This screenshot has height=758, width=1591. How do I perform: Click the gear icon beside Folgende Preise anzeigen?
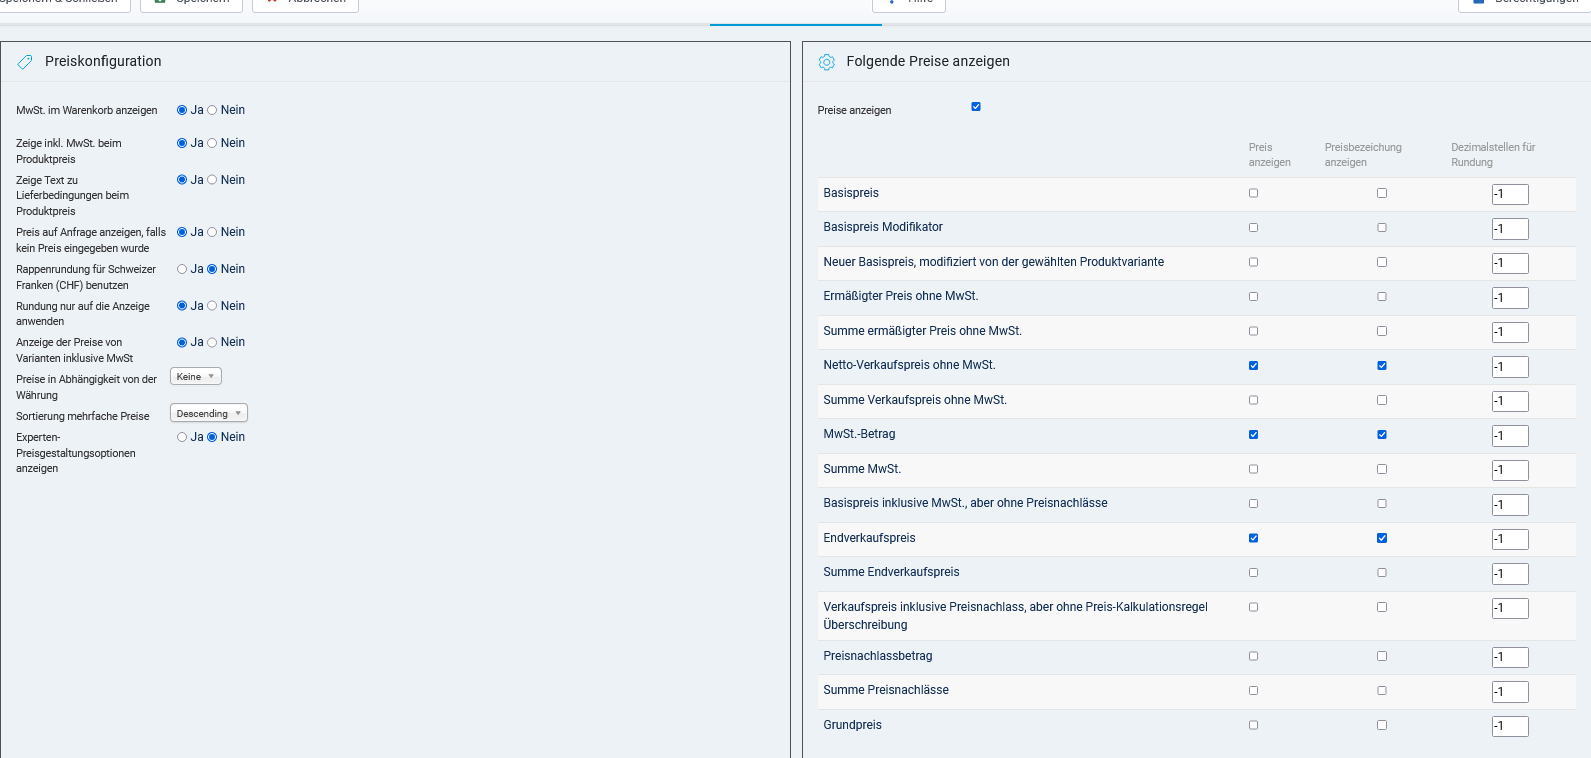click(826, 62)
